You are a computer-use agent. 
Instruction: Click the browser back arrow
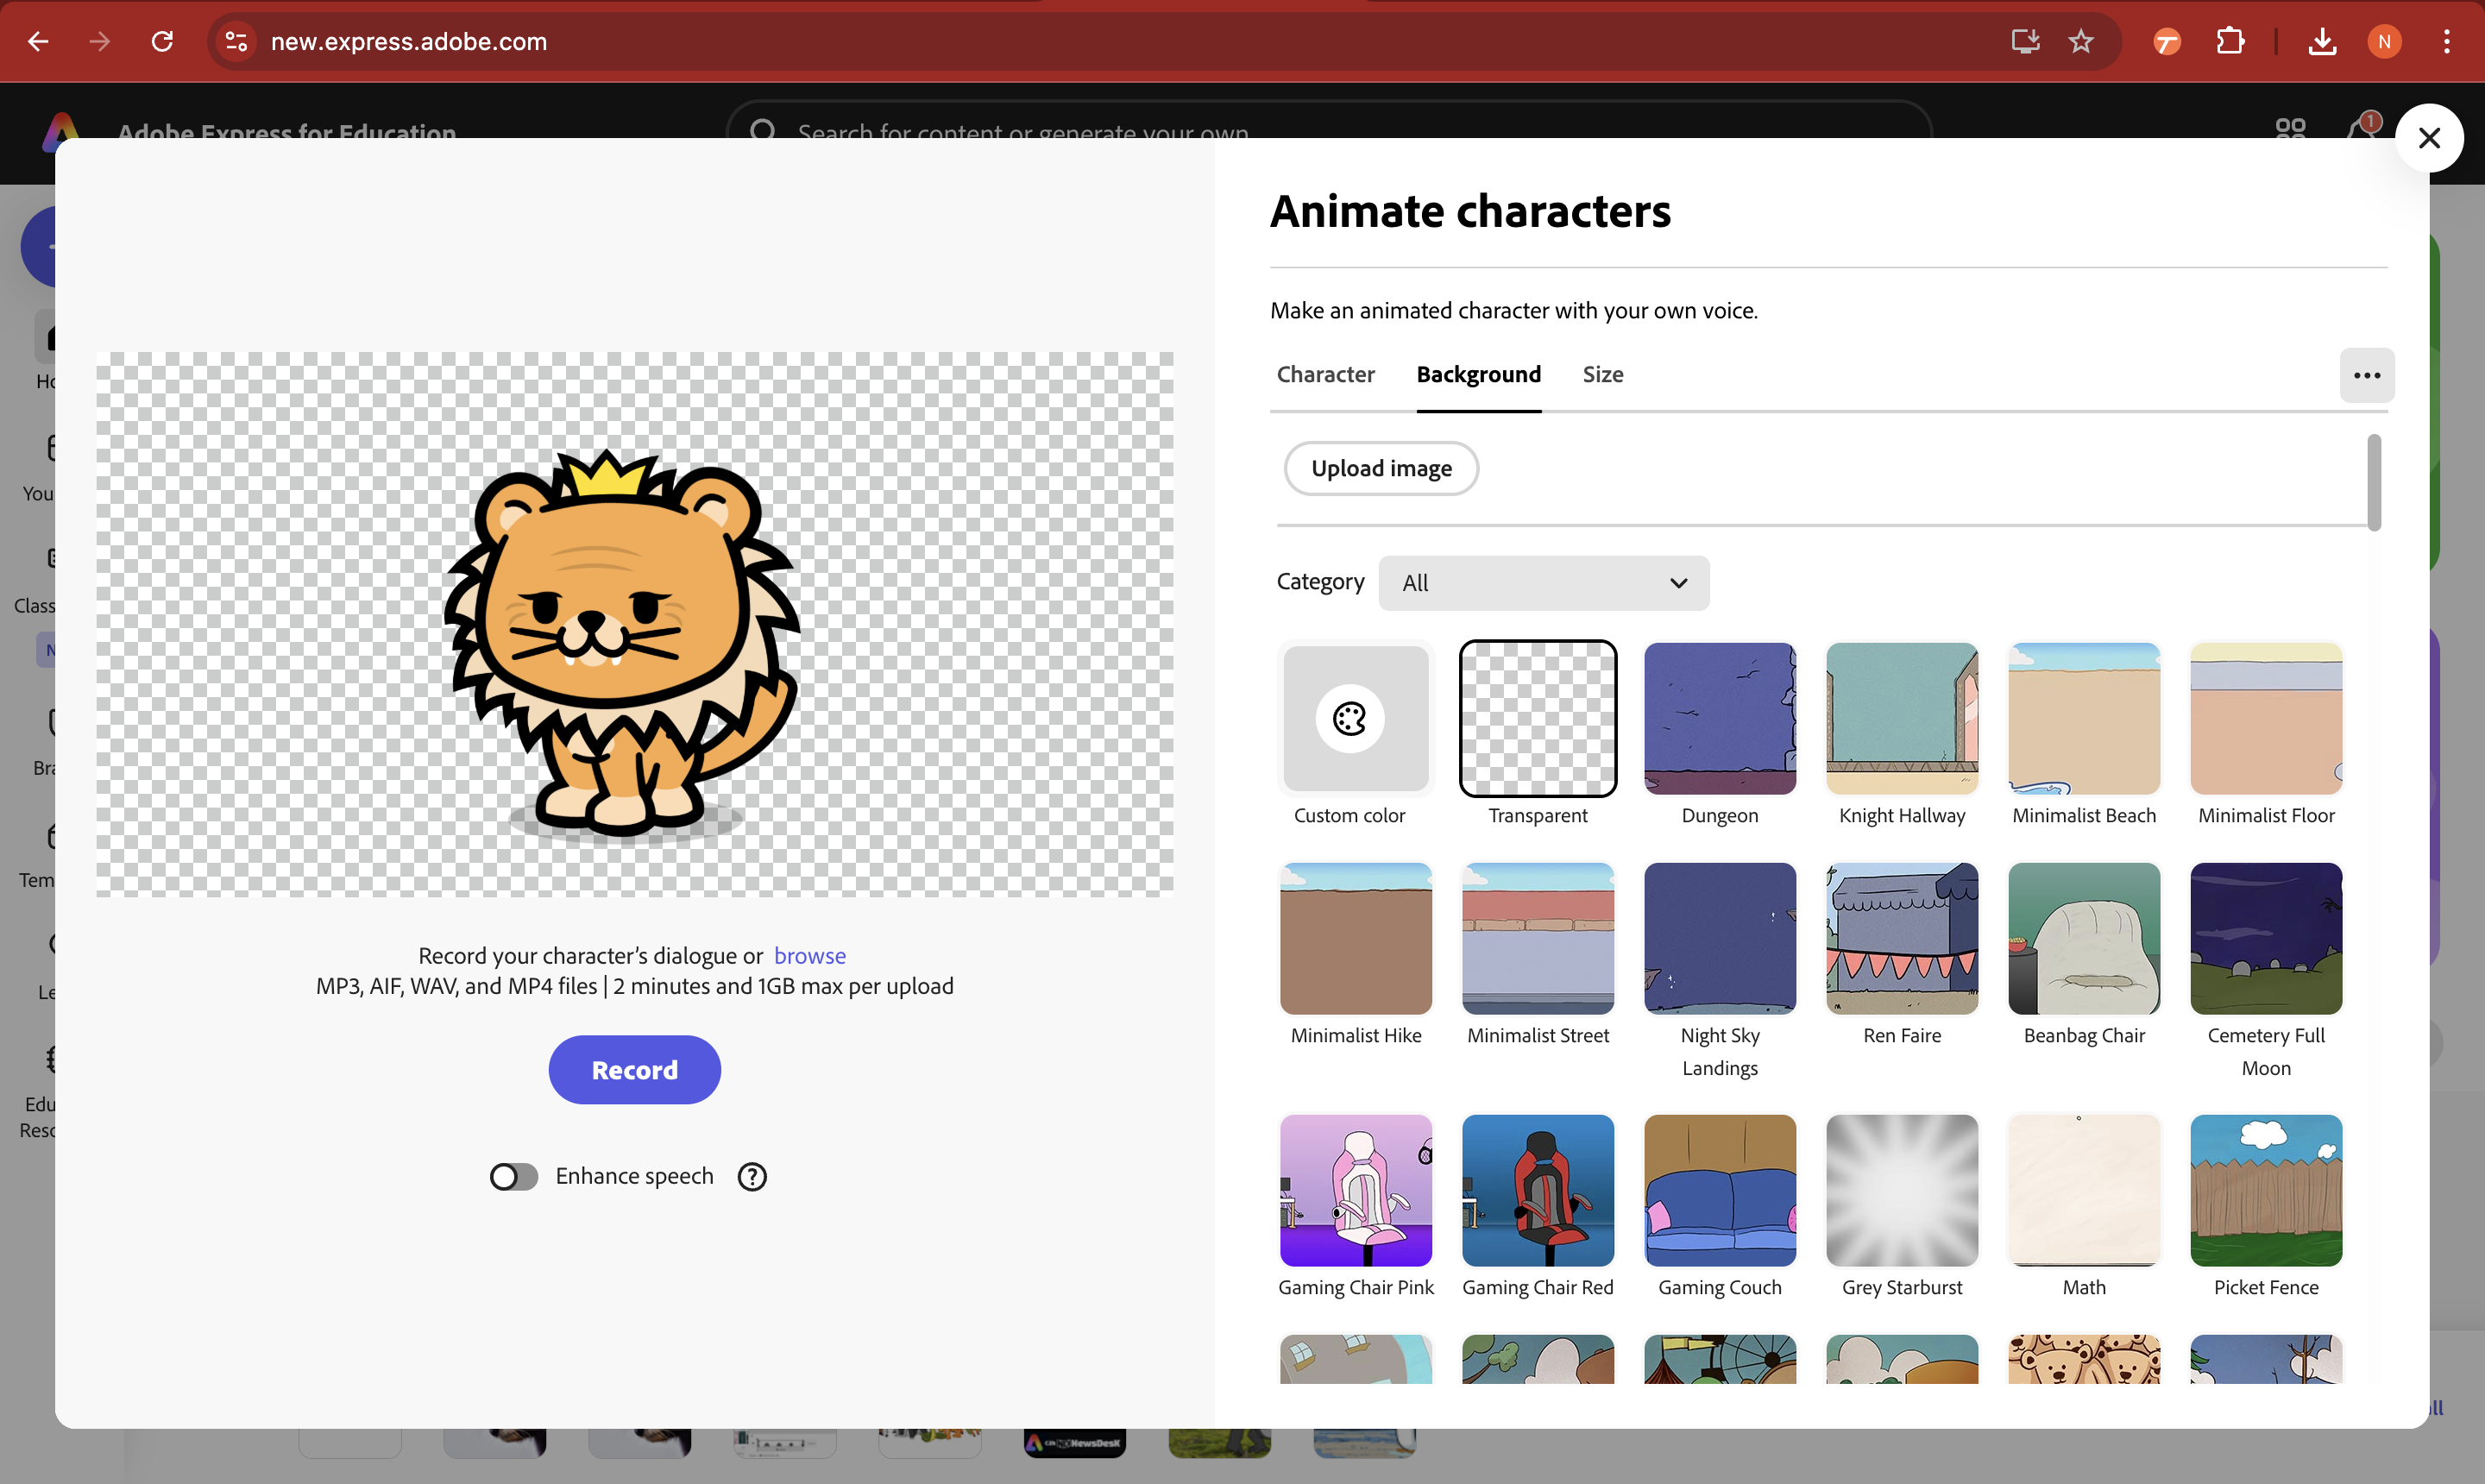[x=38, y=41]
